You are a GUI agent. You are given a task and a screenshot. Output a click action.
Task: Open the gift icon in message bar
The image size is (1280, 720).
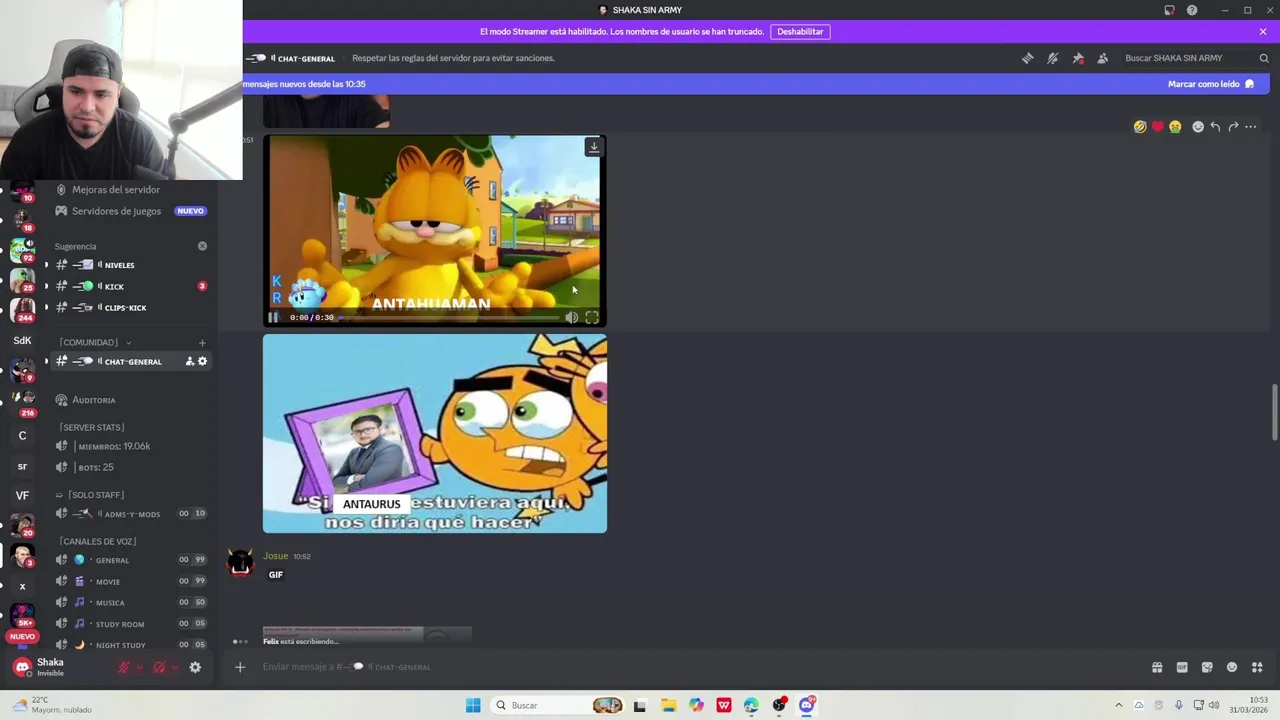(1157, 667)
